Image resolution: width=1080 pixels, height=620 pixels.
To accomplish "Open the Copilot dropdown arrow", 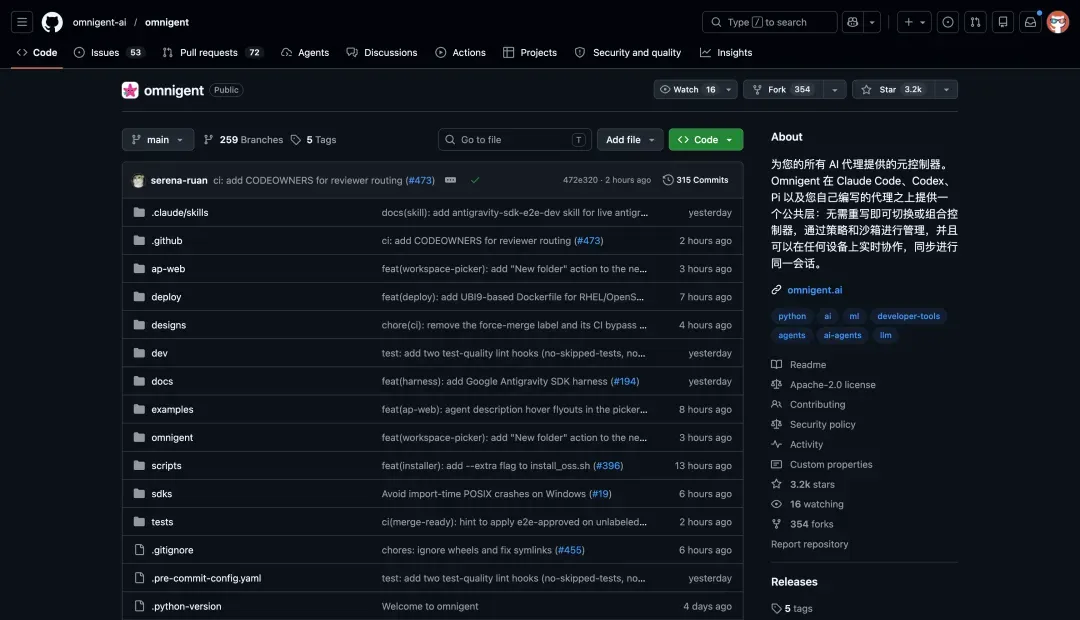I will [872, 22].
